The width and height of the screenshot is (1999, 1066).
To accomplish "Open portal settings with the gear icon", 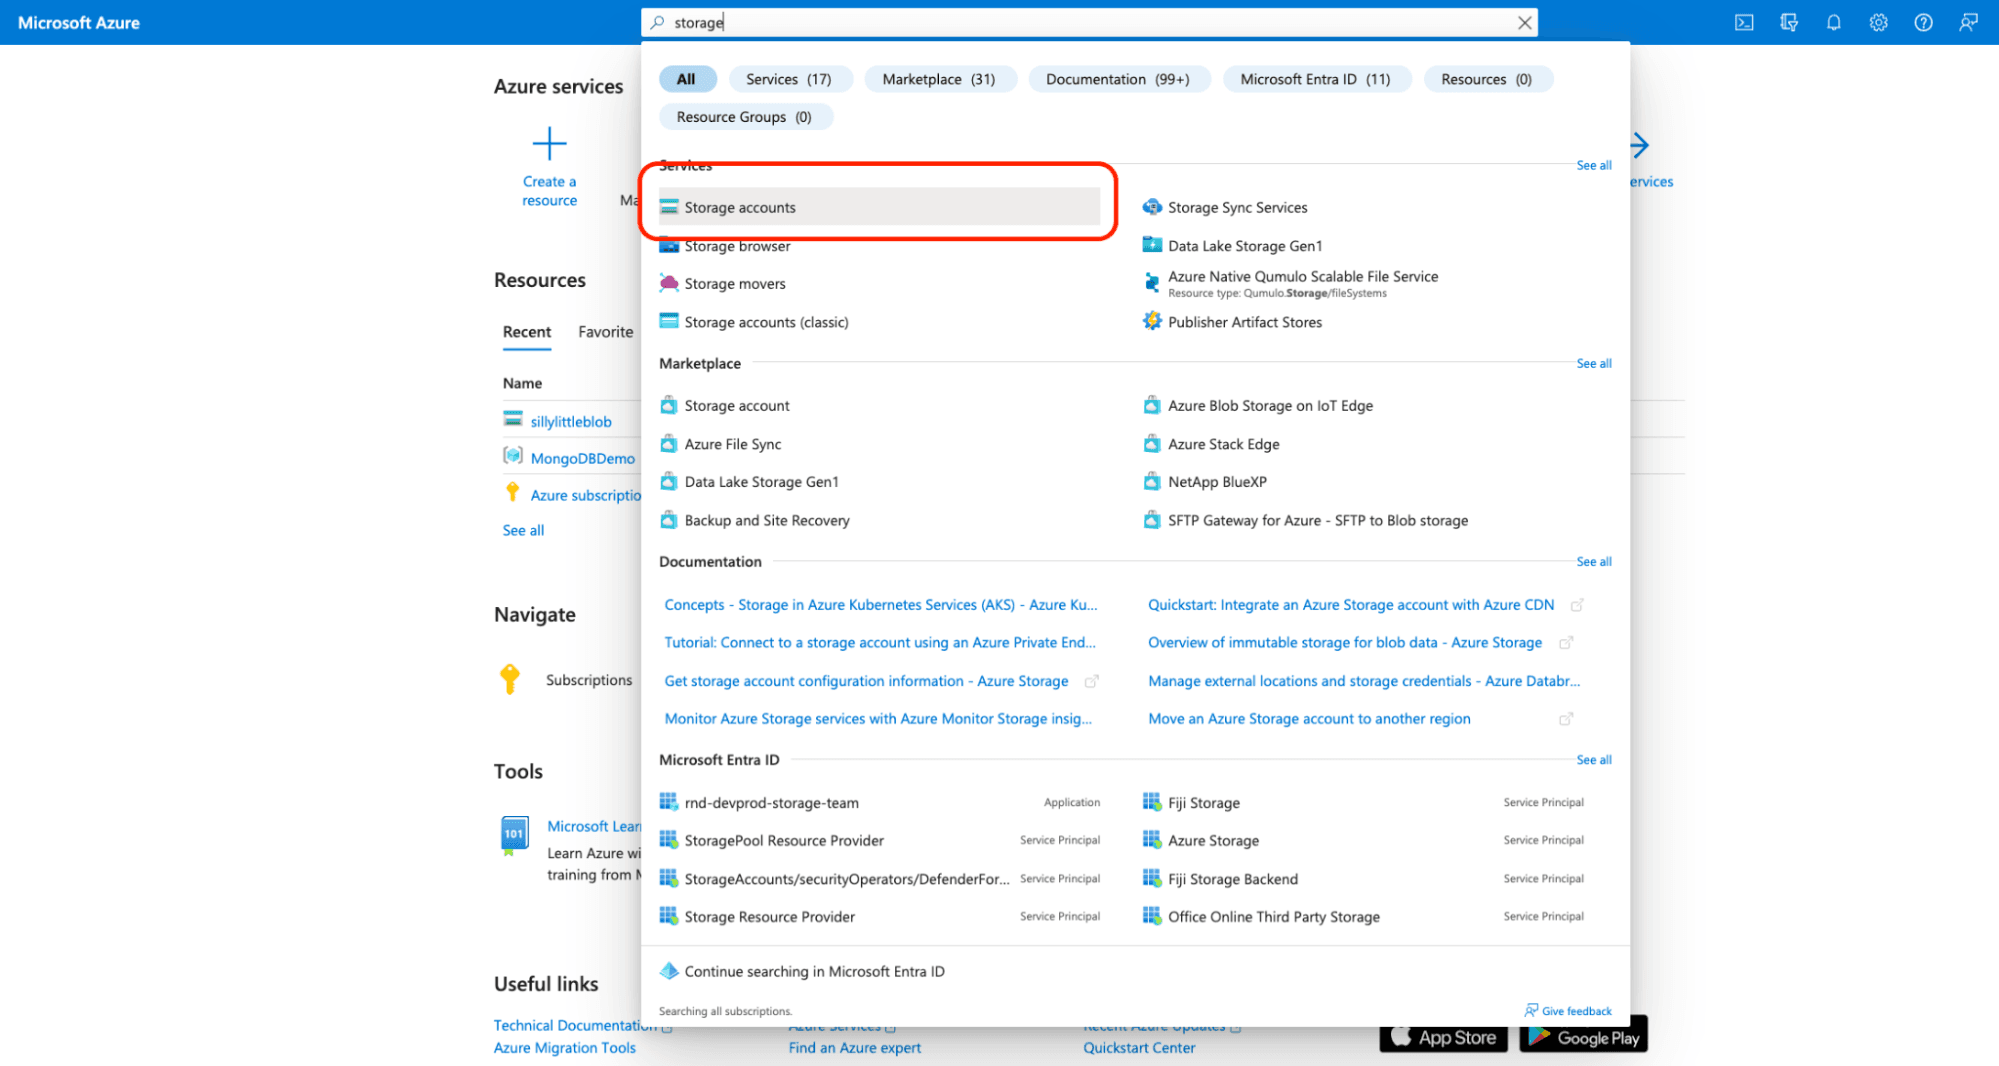I will pos(1879,22).
